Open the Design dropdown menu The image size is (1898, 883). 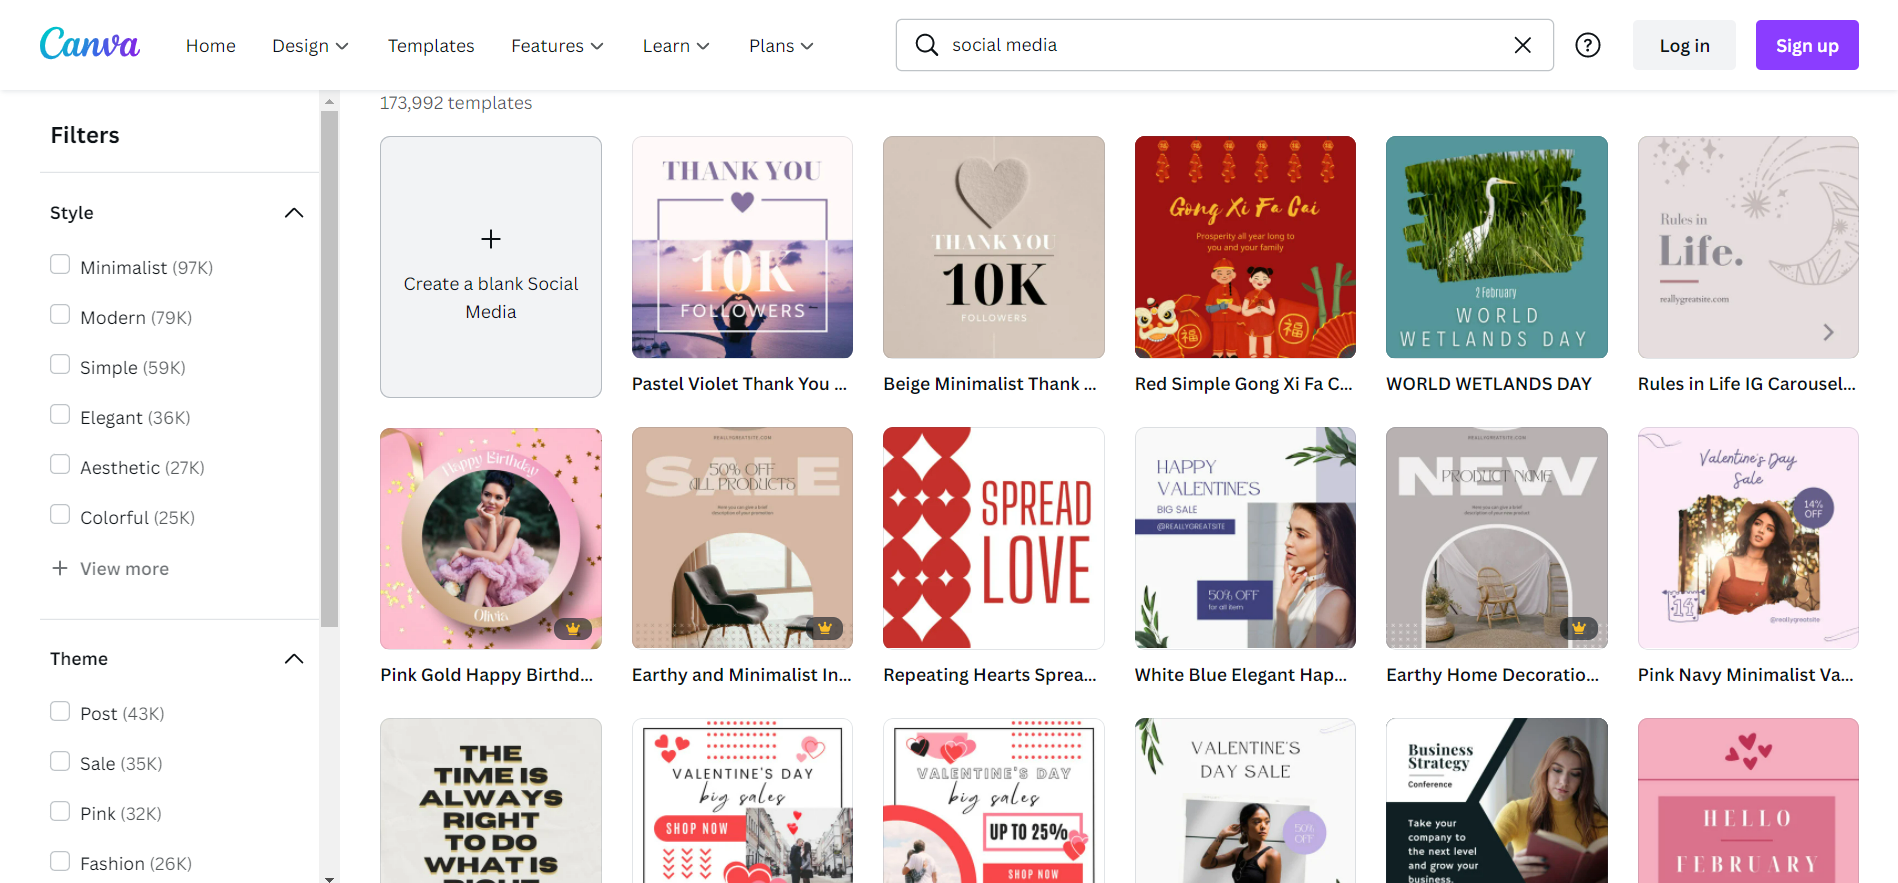pyautogui.click(x=310, y=46)
